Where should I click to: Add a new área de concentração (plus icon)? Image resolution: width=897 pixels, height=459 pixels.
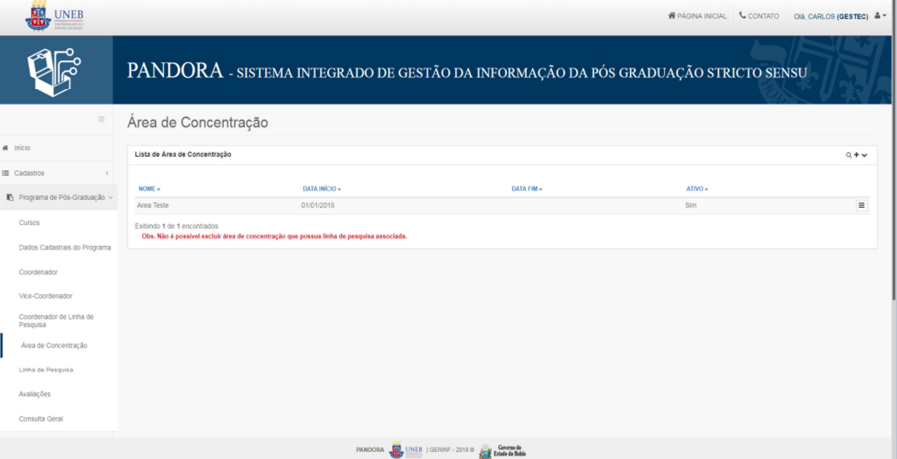coord(856,155)
